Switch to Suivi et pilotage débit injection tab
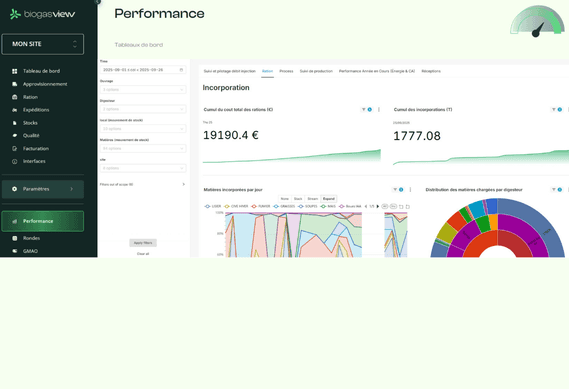Screen dimensions: 569x389 230,71
